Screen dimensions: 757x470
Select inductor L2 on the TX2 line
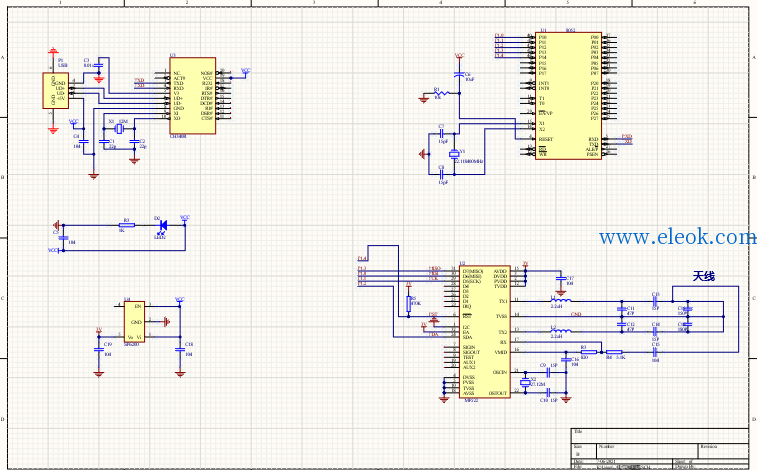pos(561,331)
